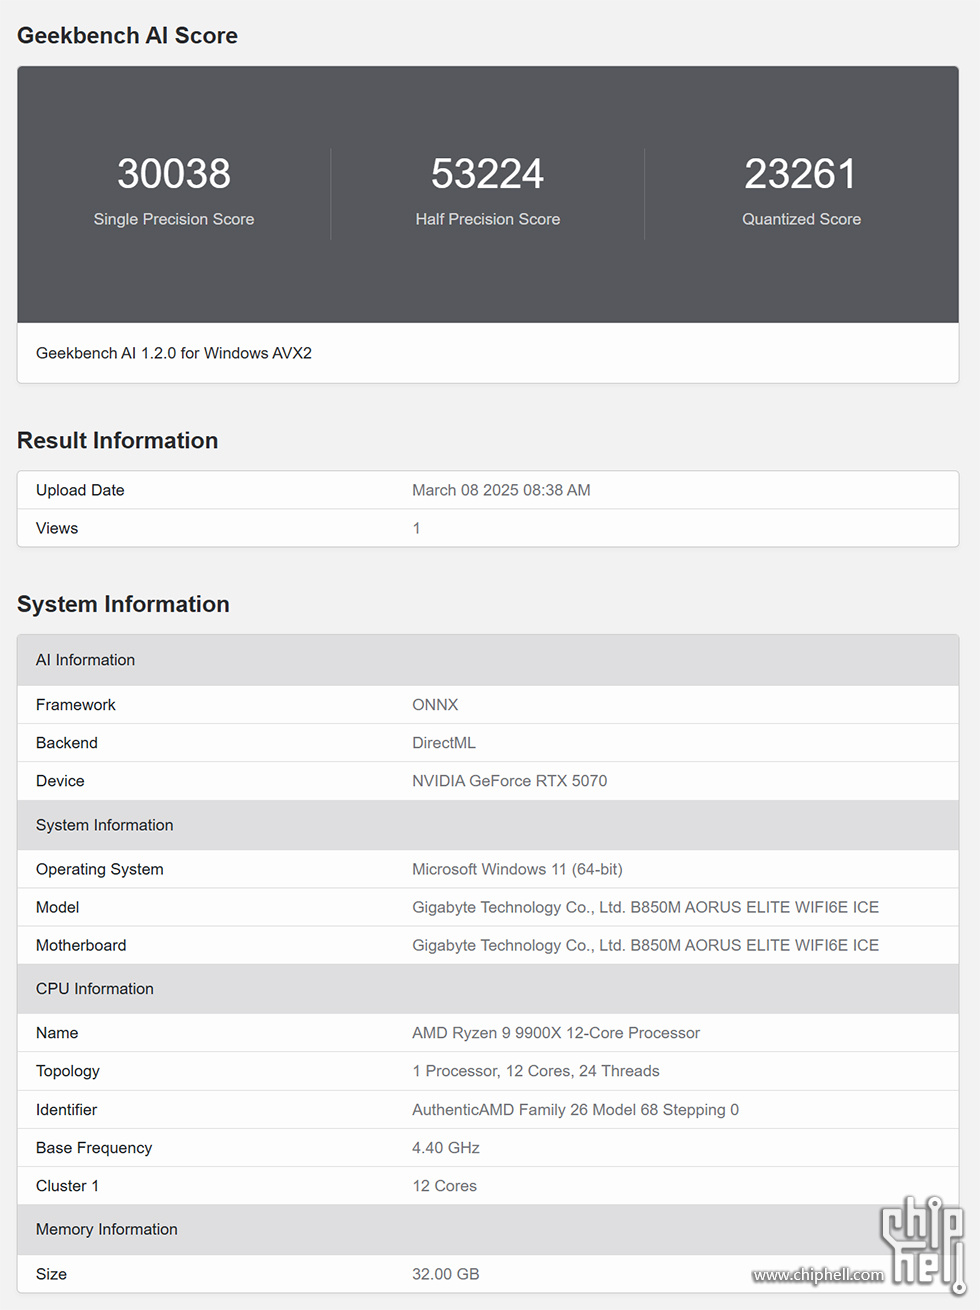Click the Single Precision Score value 30038
The width and height of the screenshot is (980, 1310).
click(x=173, y=173)
